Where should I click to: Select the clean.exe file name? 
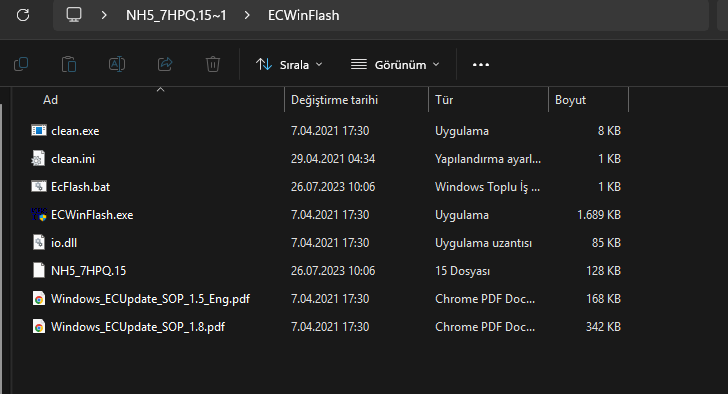pos(75,131)
